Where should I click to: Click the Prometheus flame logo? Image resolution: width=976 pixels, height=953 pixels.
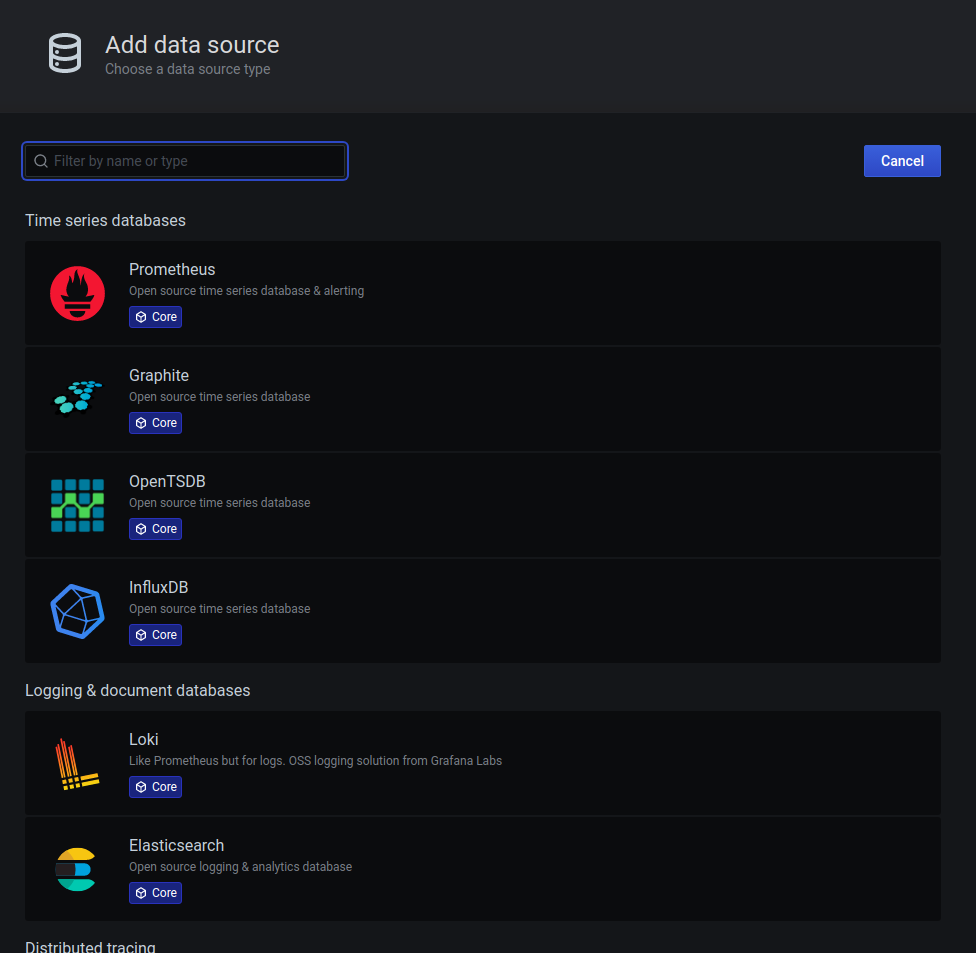tap(77, 293)
